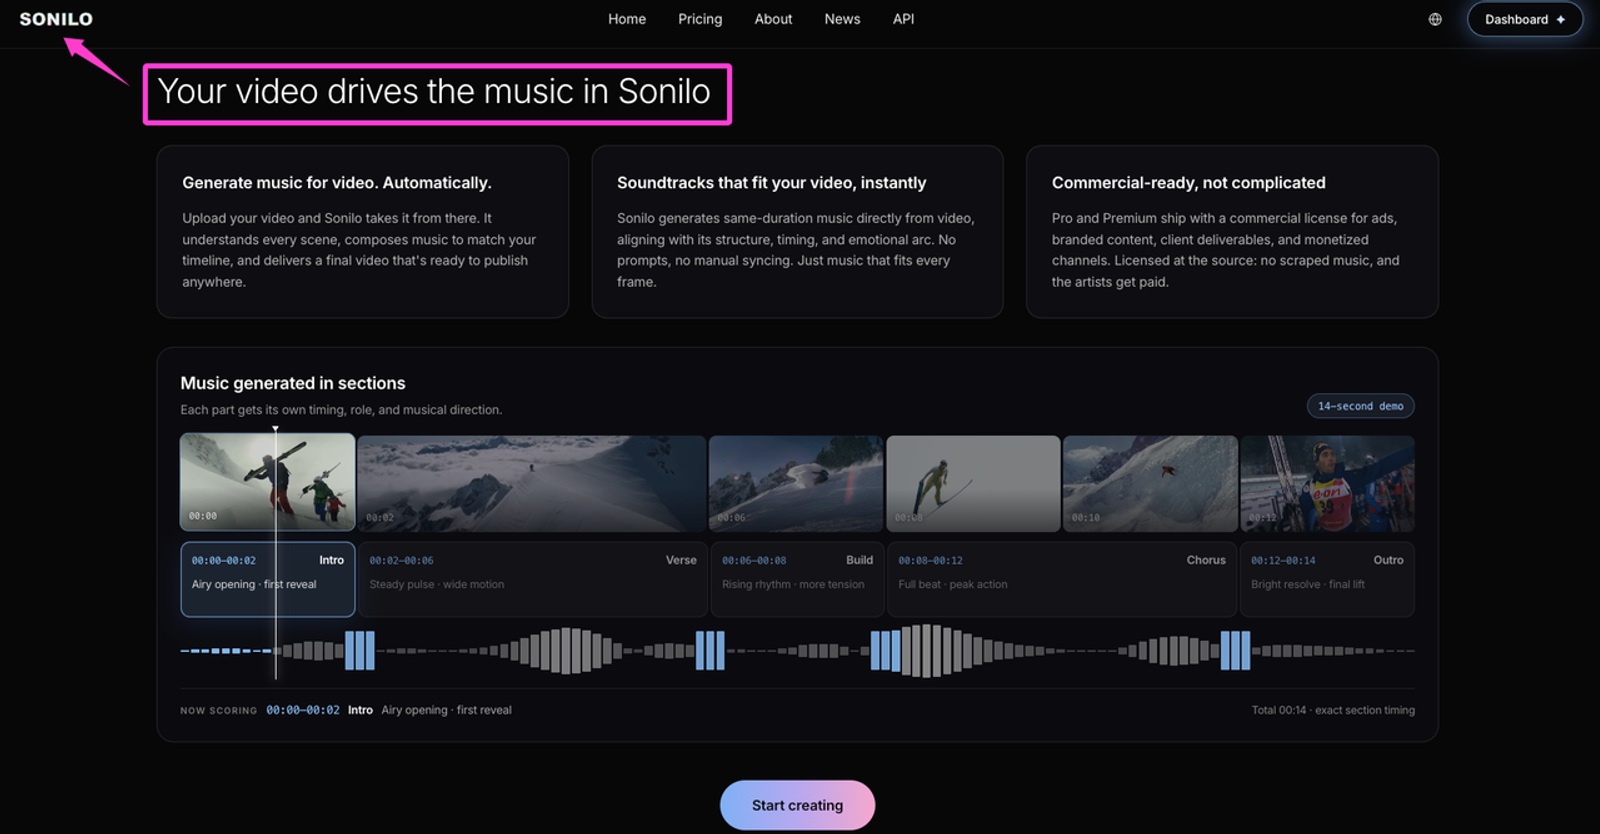1600x834 pixels.
Task: Select the 00:00 skiers thumbnail
Action: [267, 481]
